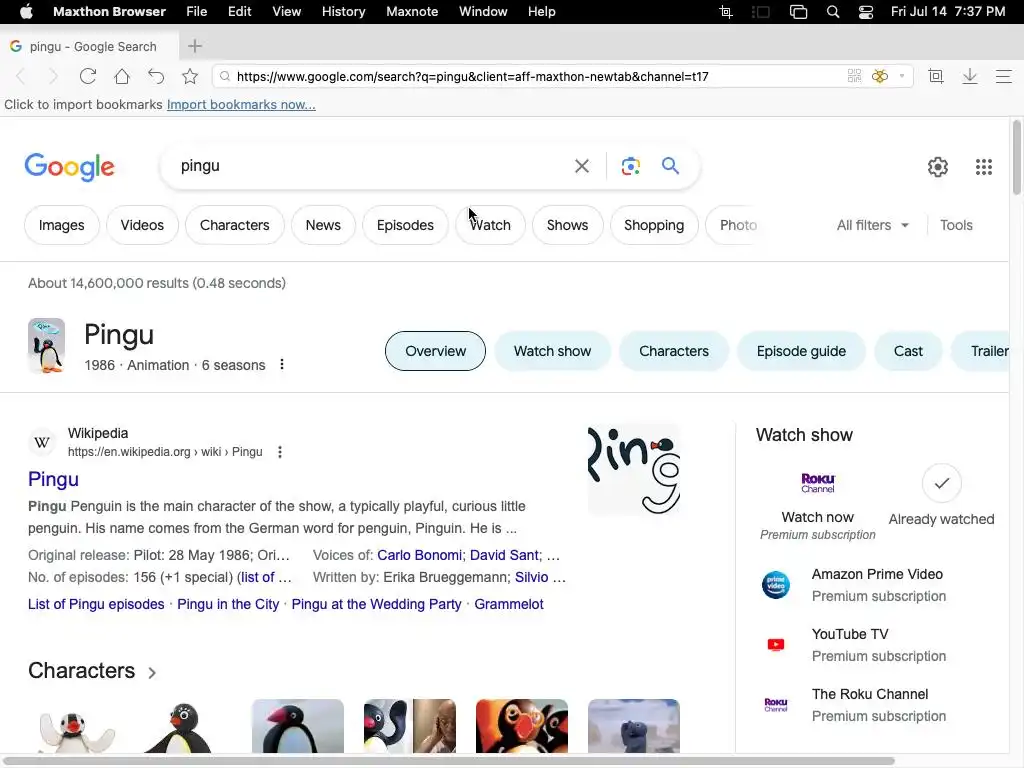Go to the browser home page icon
Screen dimensions: 1024x768
coord(122,76)
